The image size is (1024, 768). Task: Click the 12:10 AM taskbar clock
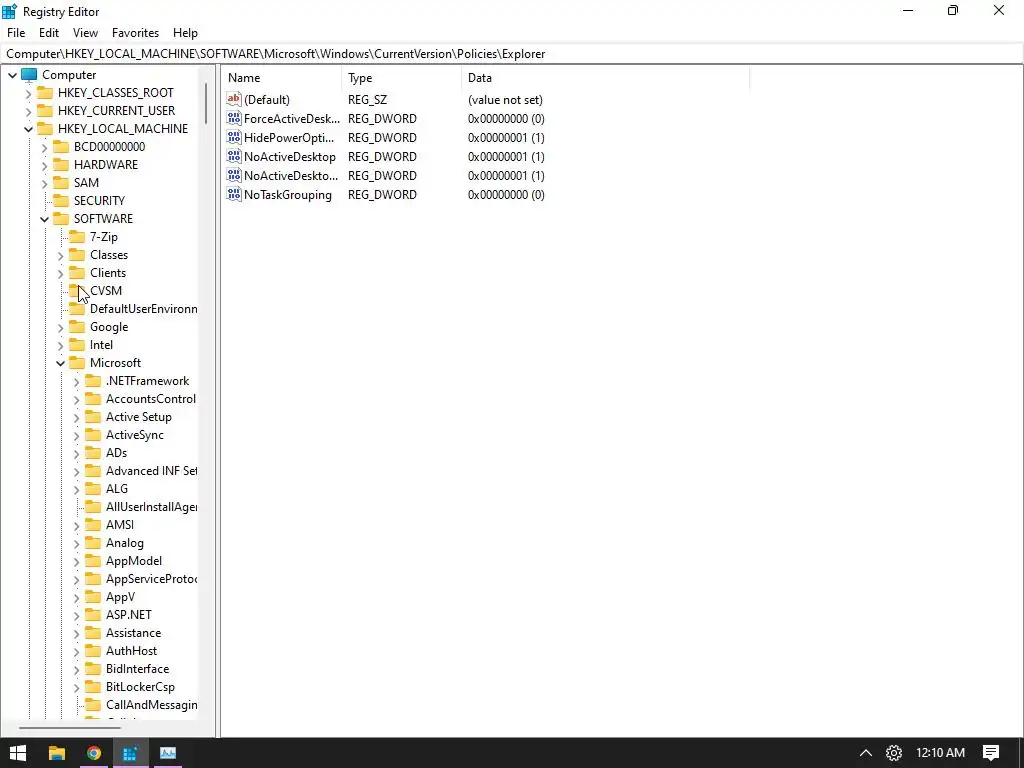940,753
